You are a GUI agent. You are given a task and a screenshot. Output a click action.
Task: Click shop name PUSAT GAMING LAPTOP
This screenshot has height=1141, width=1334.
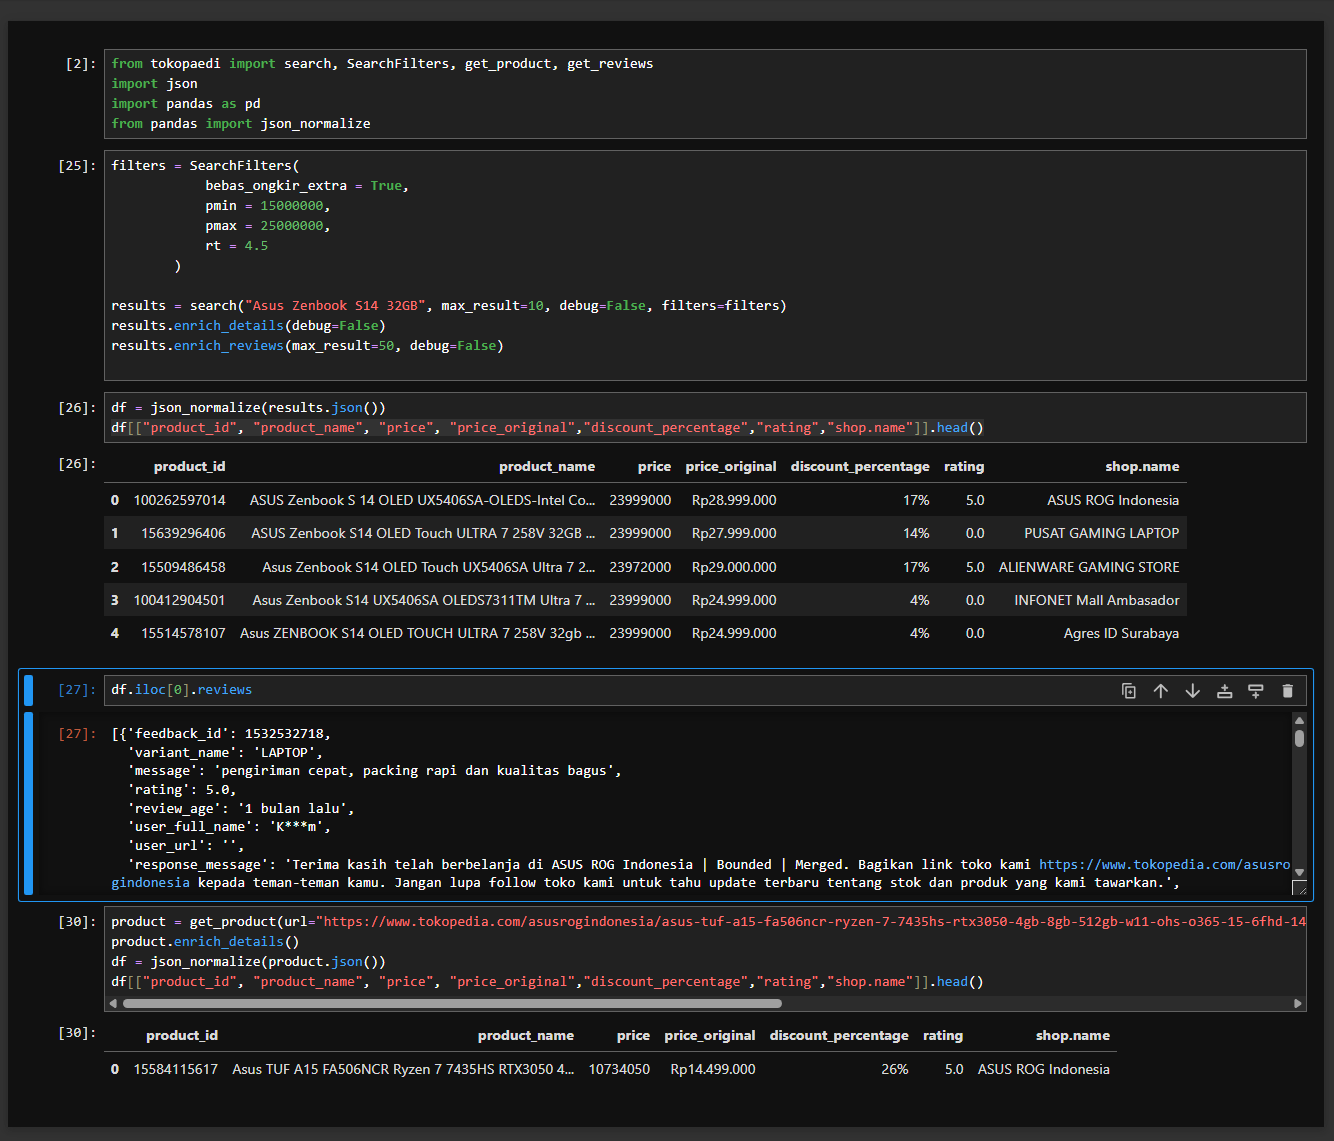pos(1102,533)
